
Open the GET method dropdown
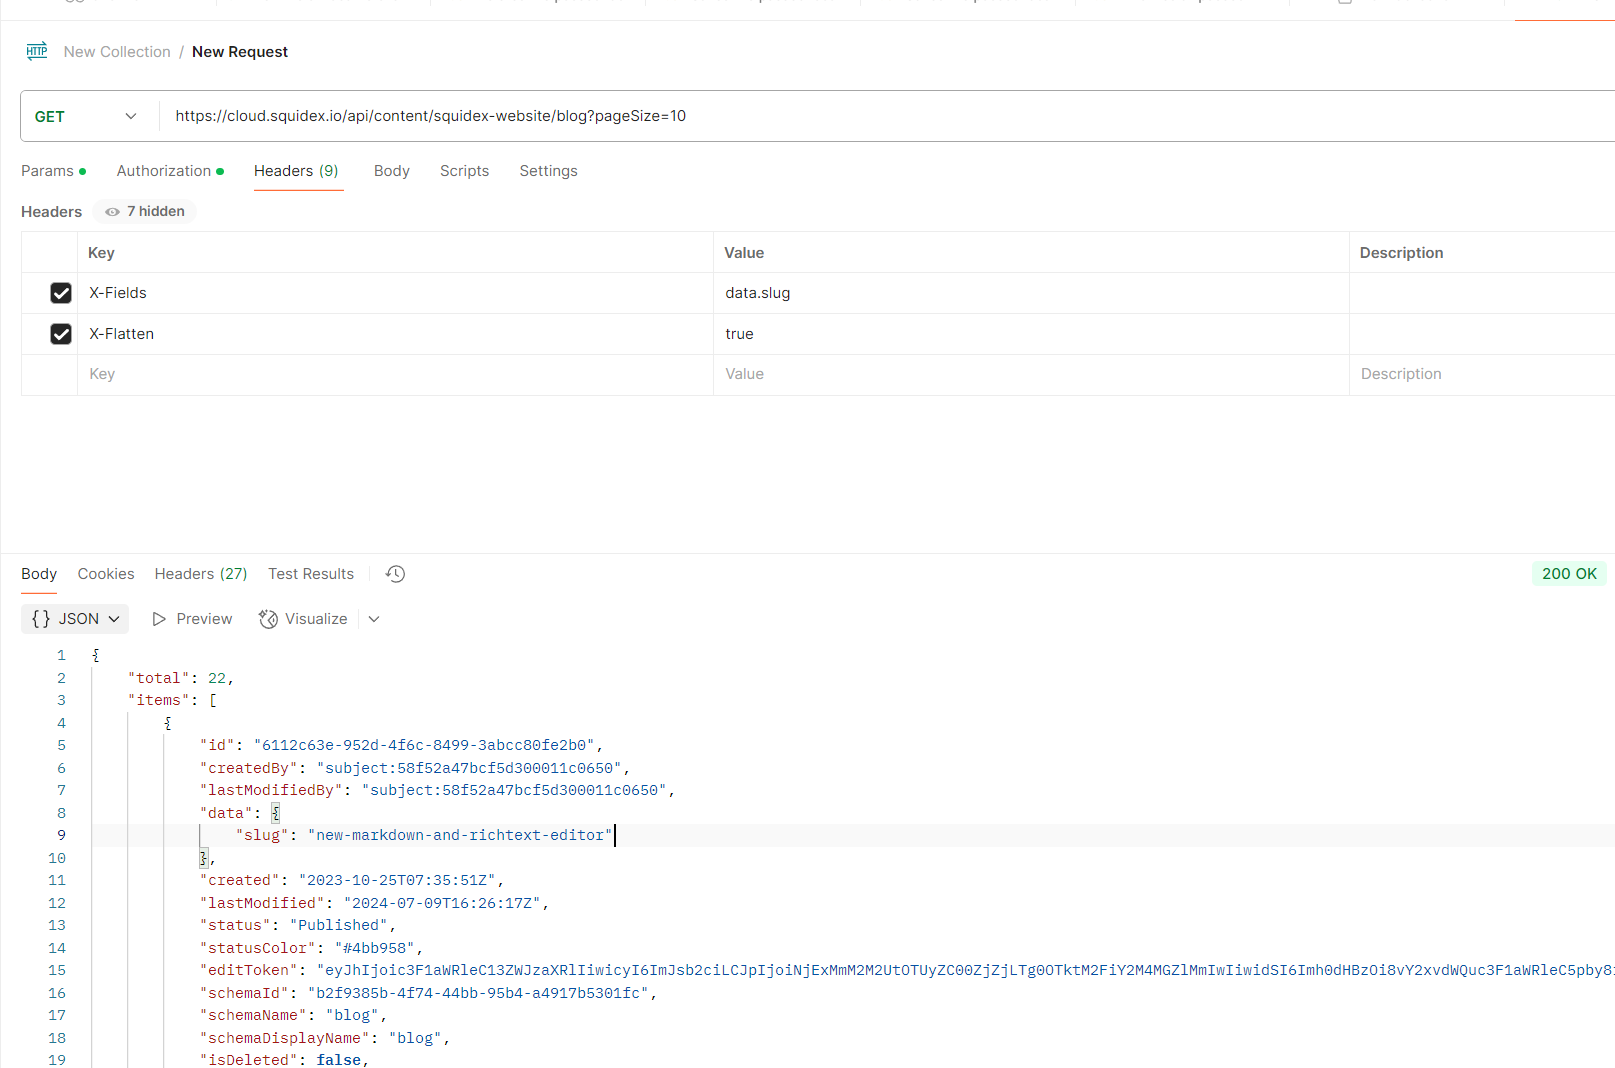point(88,116)
